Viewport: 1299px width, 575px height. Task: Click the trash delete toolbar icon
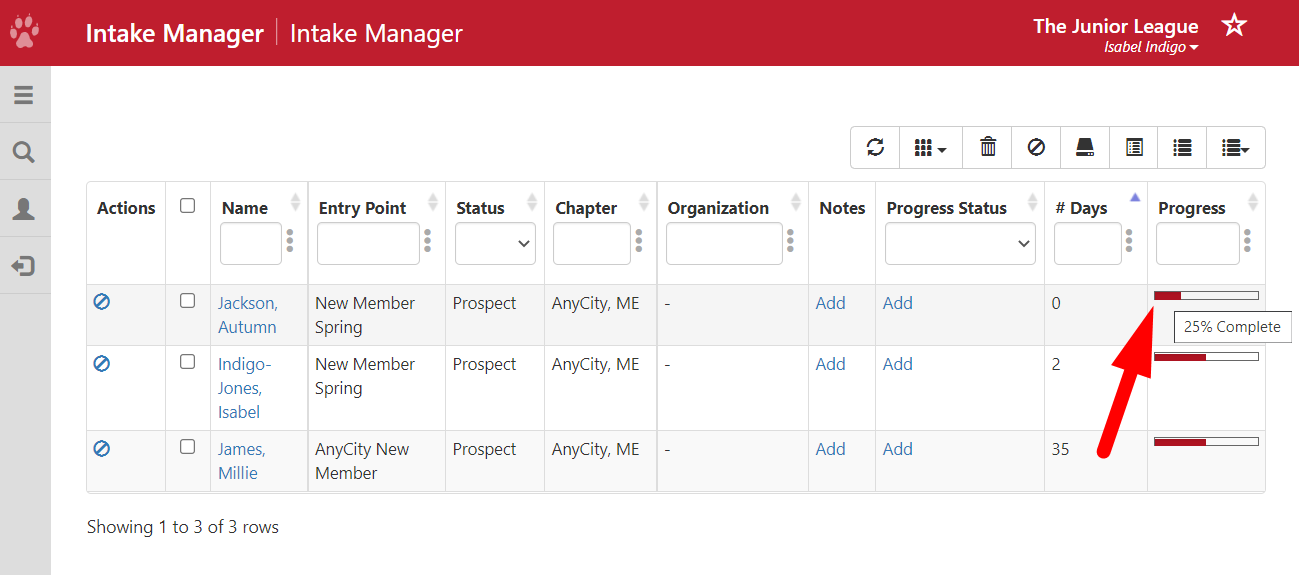click(988, 147)
